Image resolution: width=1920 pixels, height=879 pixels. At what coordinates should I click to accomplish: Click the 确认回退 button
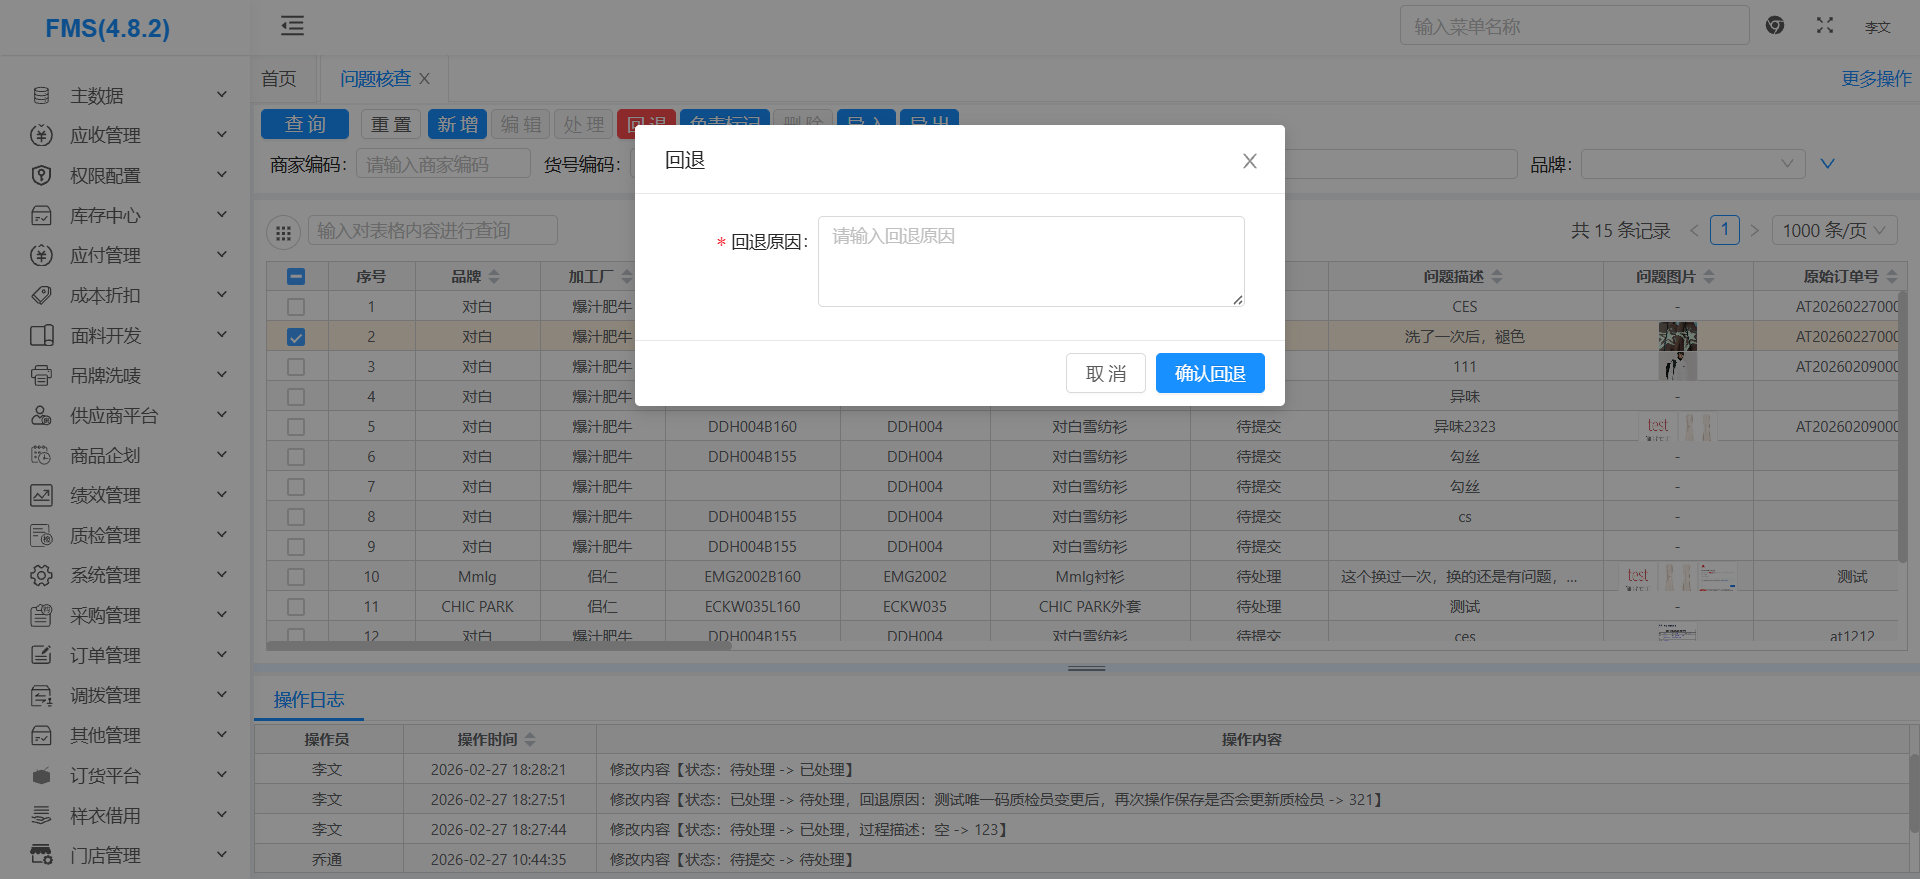click(x=1209, y=373)
